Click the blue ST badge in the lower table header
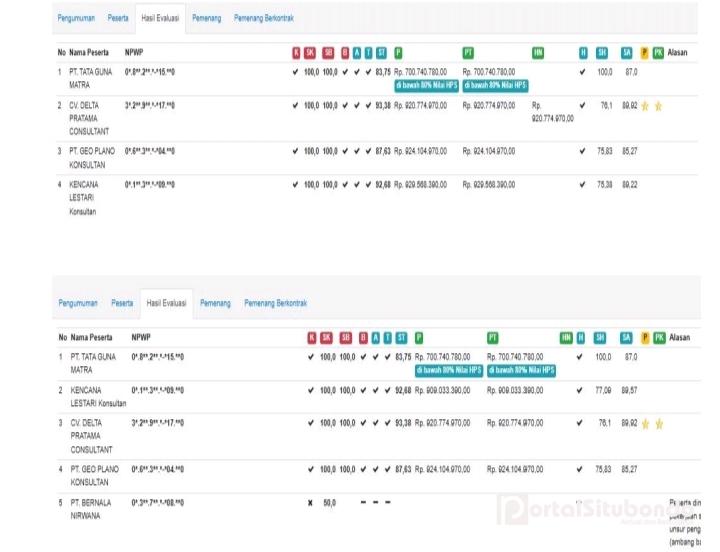This screenshot has height=552, width=720. (x=401, y=337)
